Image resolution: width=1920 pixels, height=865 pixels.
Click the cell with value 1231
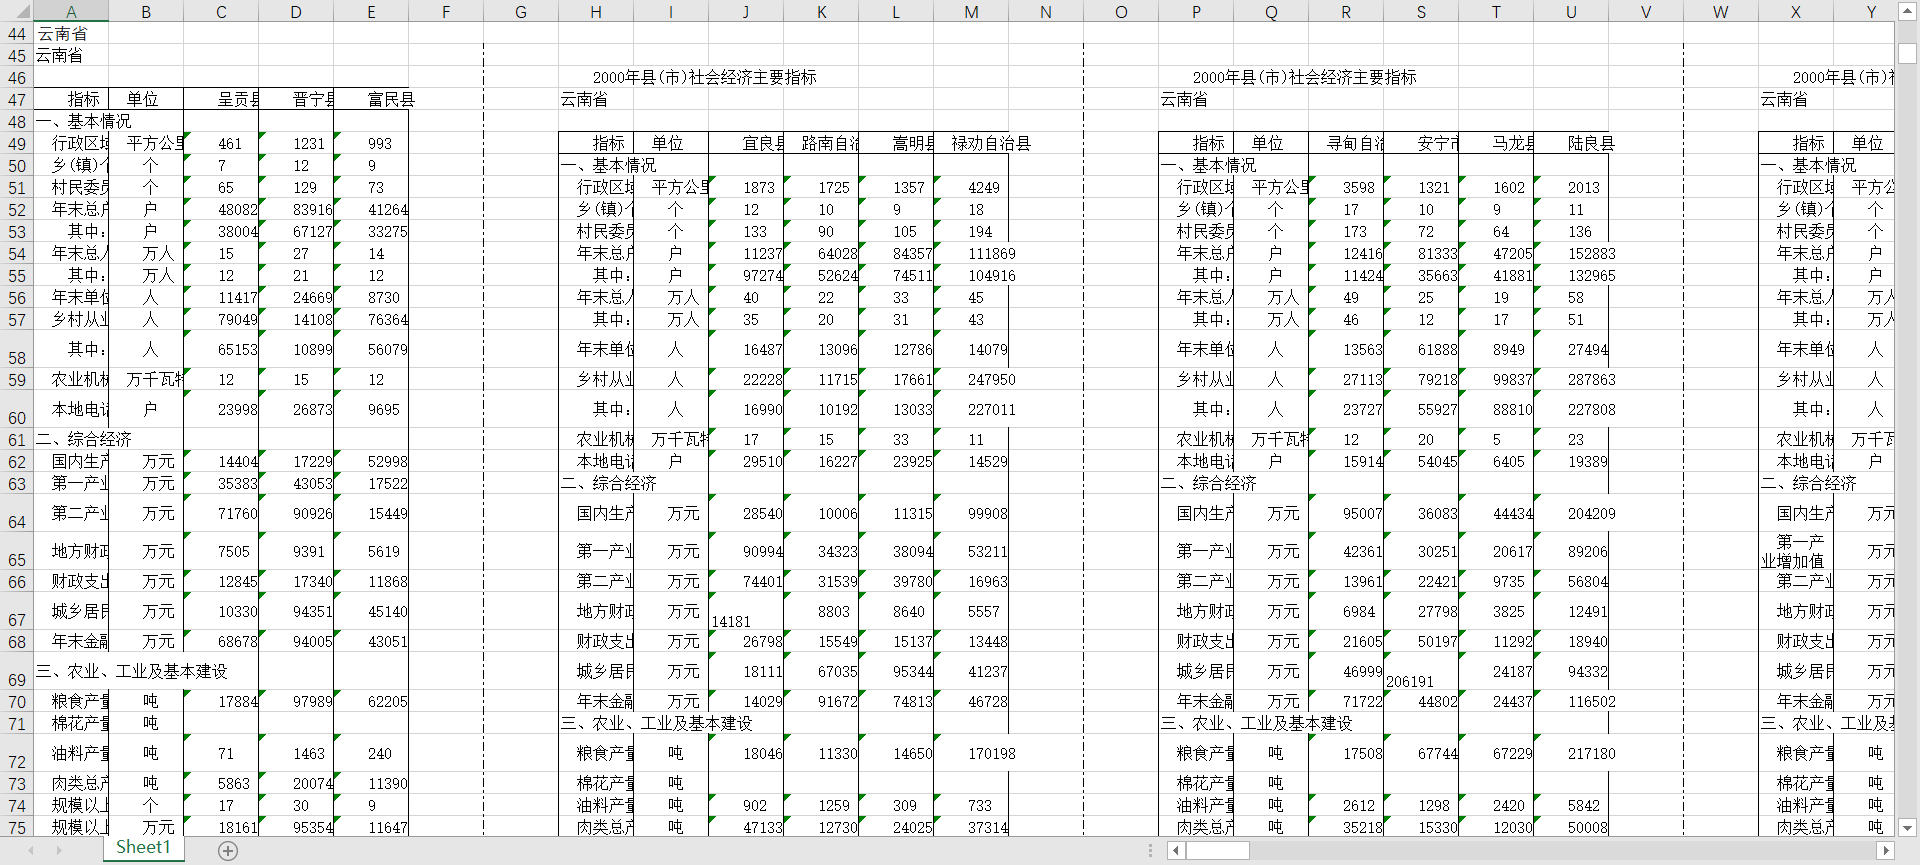click(296, 143)
